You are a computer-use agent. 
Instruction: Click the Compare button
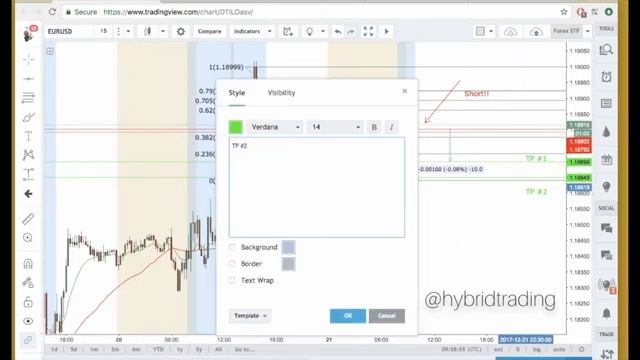[209, 31]
